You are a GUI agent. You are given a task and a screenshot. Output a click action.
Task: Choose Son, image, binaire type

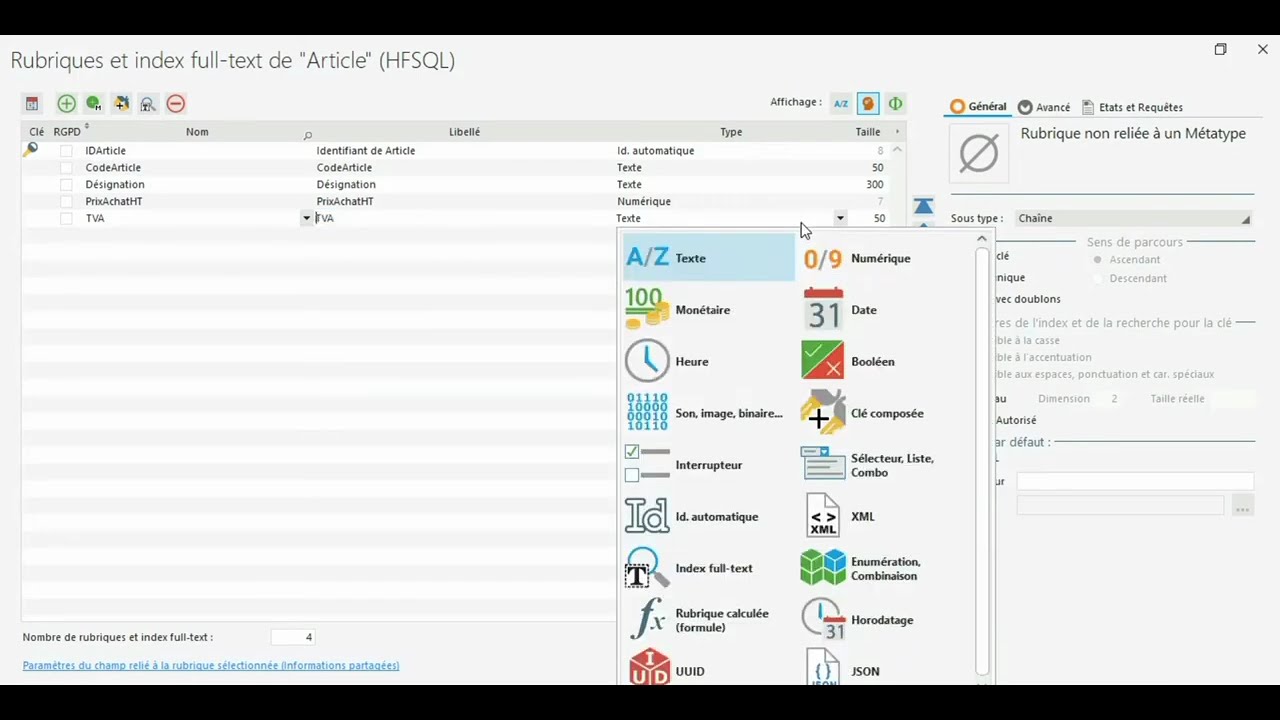[x=708, y=413]
